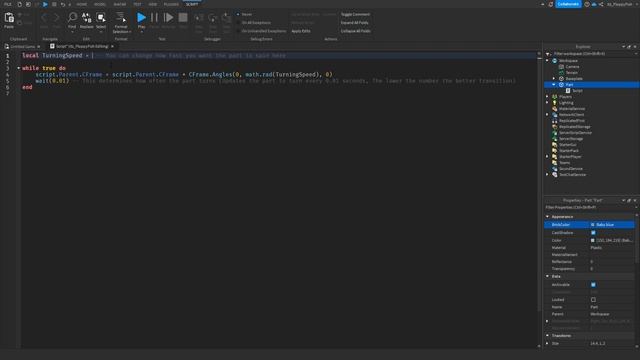Select the Never break-on-error radio option
640x360 pixels.
point(238,14)
